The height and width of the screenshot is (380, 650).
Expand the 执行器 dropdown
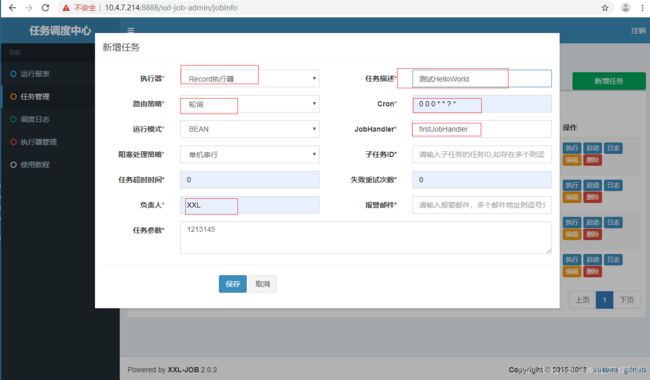coord(250,78)
